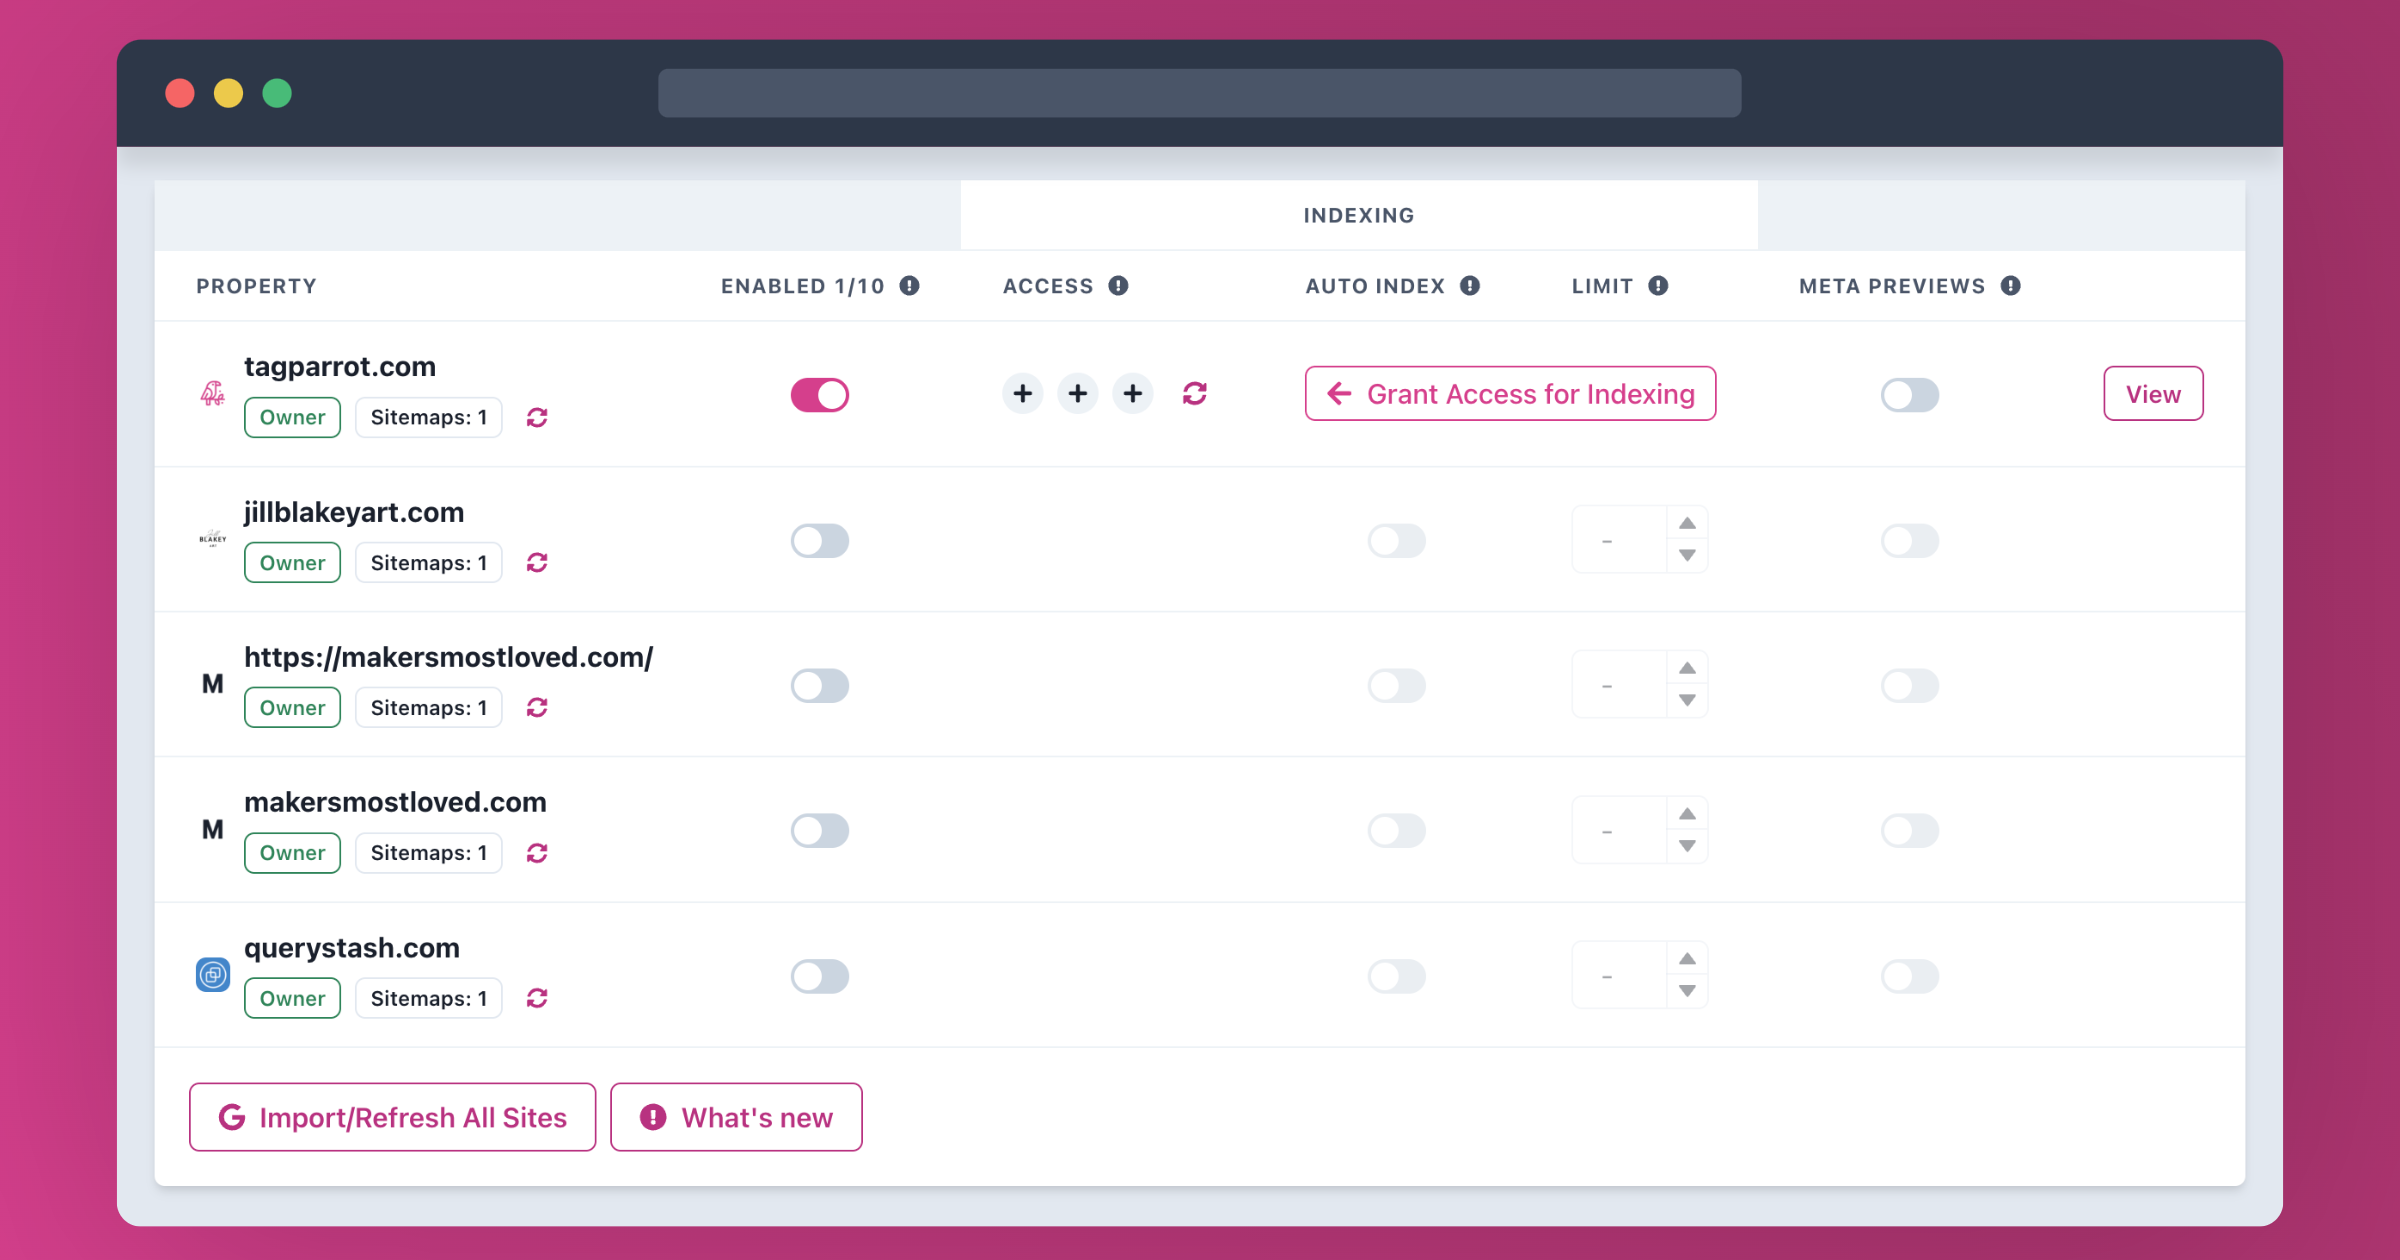Click the up stepper arrow for jillblakeyart.com Limit
The height and width of the screenshot is (1260, 2400).
pyautogui.click(x=1686, y=522)
